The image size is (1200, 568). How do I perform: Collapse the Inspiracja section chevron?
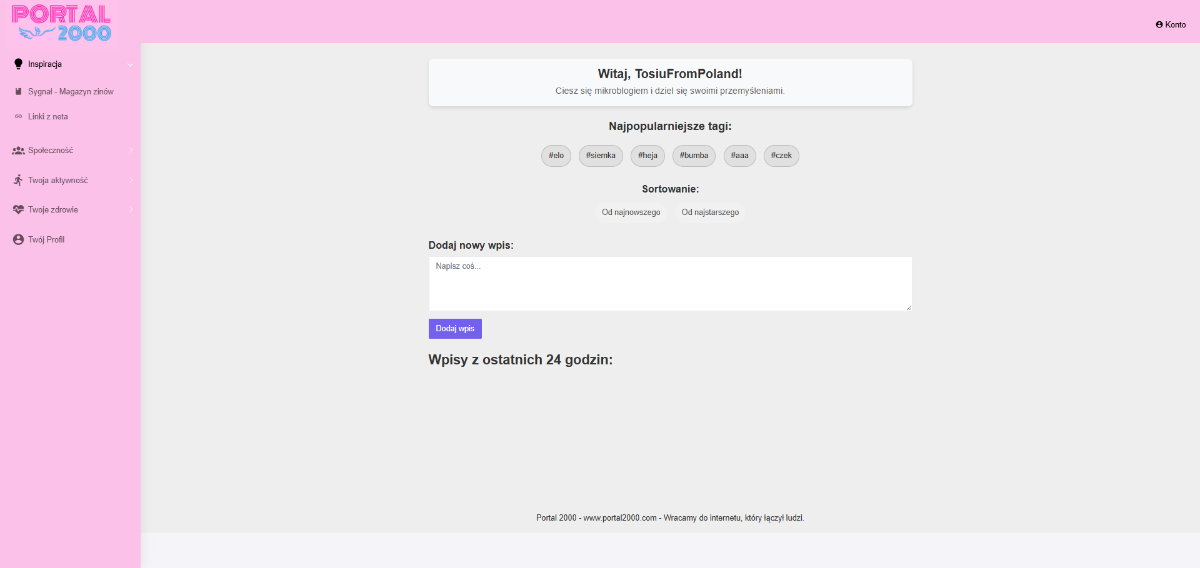tap(130, 64)
